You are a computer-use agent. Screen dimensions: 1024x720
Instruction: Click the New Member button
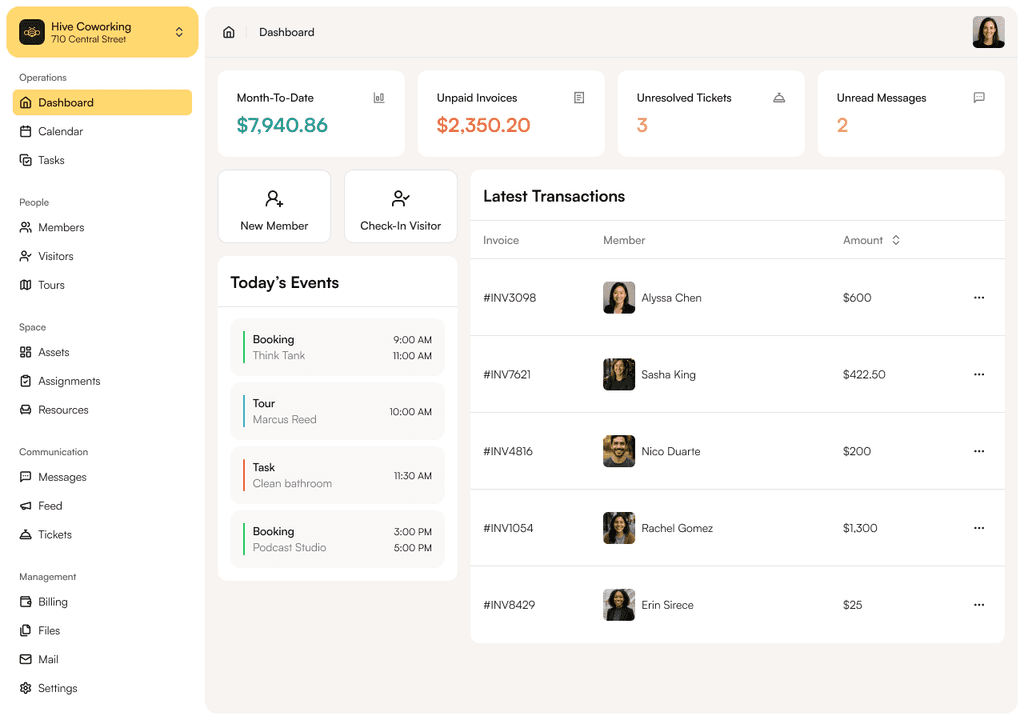pyautogui.click(x=274, y=206)
